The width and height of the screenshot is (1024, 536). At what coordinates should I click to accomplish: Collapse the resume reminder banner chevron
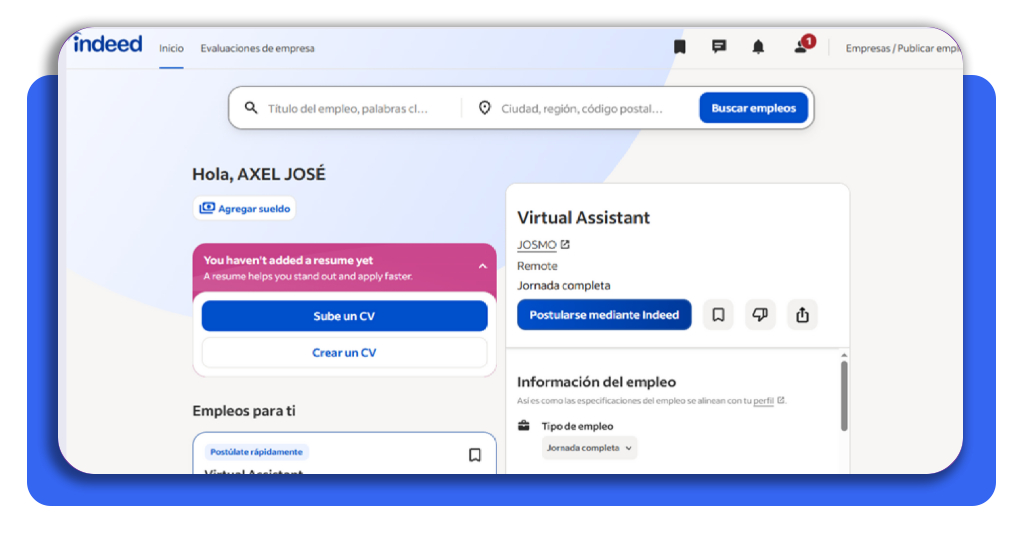[x=483, y=266]
